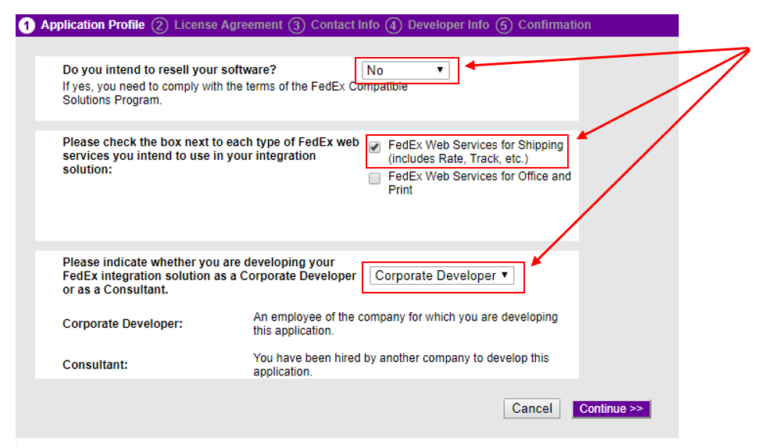This screenshot has height=448, width=768.
Task: Click the 'Corporate Developer:' definition label
Action: point(122,324)
